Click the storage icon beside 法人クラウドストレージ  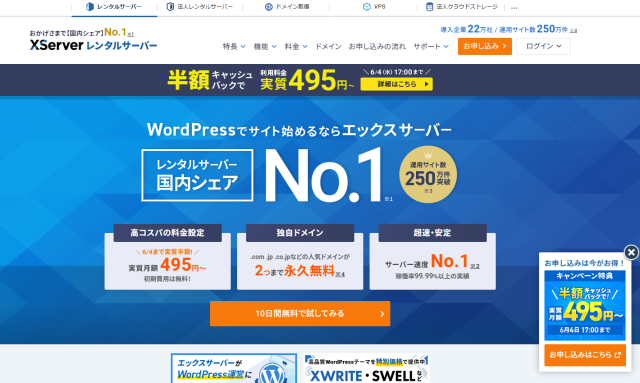[x=429, y=7]
